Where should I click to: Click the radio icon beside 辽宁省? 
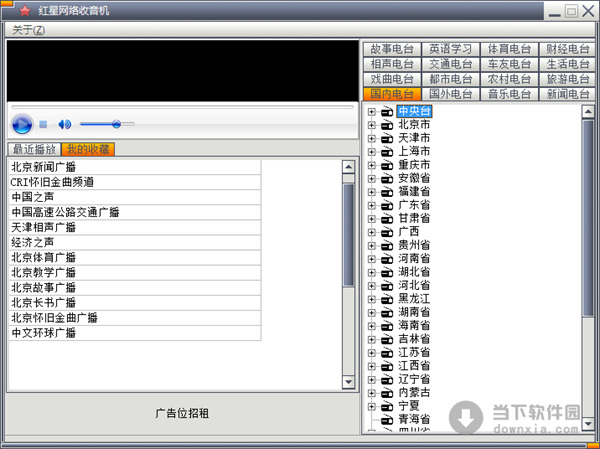pos(387,379)
